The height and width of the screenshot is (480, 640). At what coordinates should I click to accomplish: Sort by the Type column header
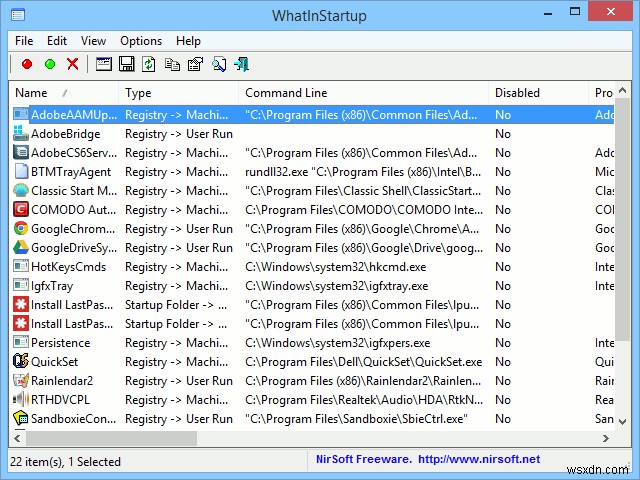(x=178, y=93)
